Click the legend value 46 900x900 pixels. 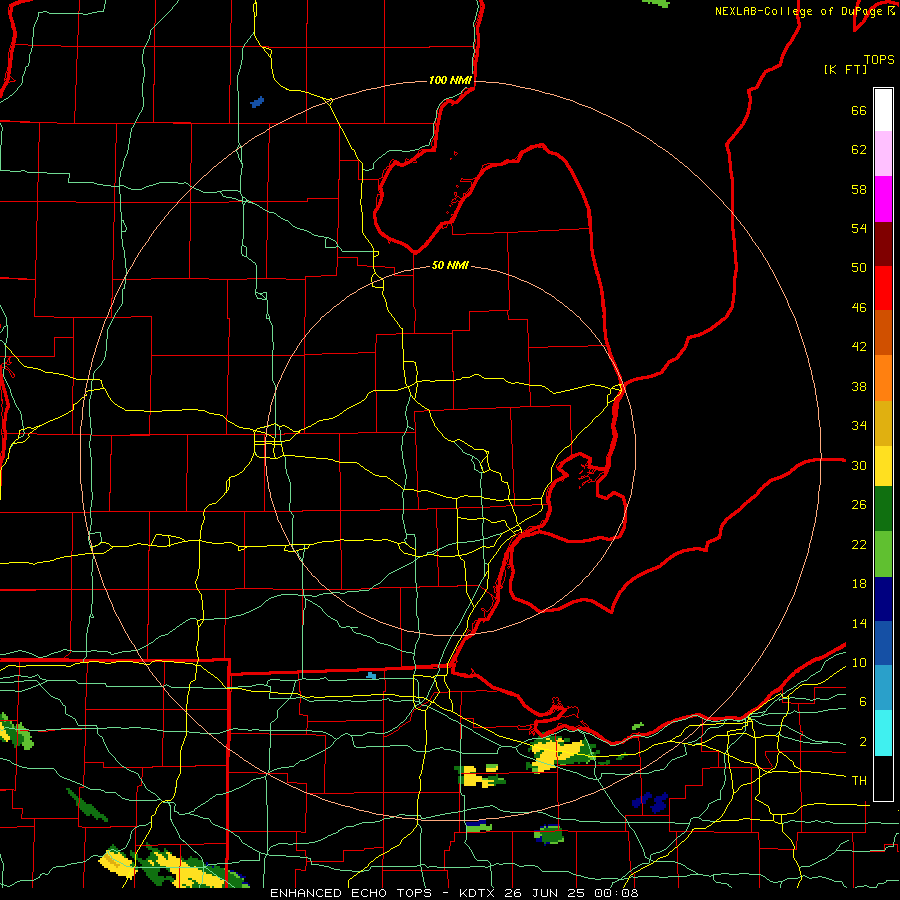(859, 308)
